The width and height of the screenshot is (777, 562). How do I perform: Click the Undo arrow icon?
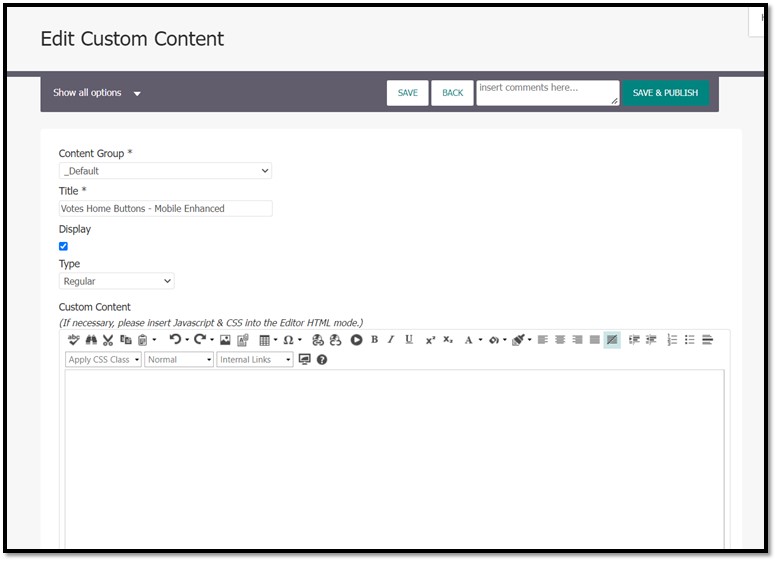click(x=175, y=340)
